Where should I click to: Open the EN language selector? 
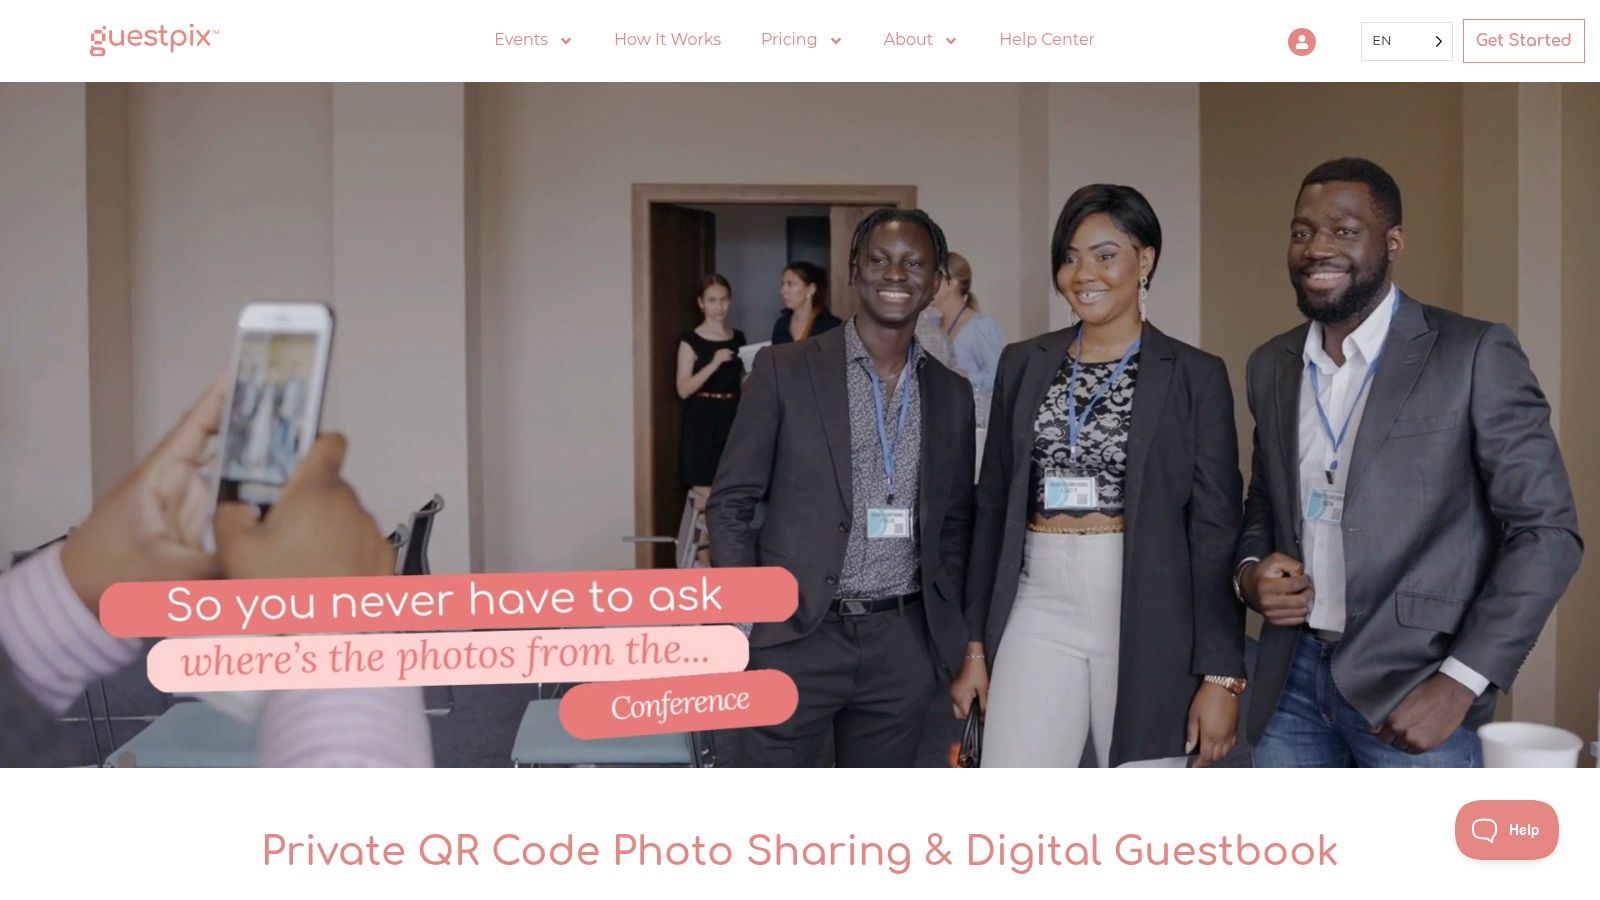click(x=1406, y=41)
